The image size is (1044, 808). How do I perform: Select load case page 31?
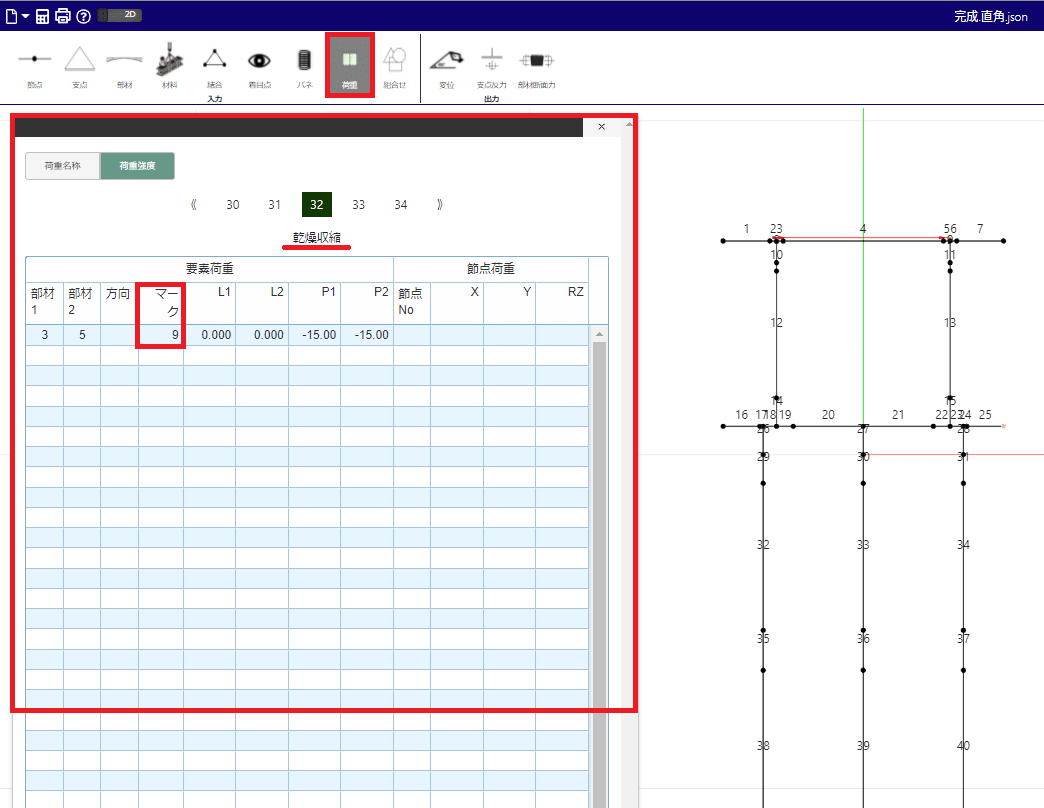pos(274,205)
